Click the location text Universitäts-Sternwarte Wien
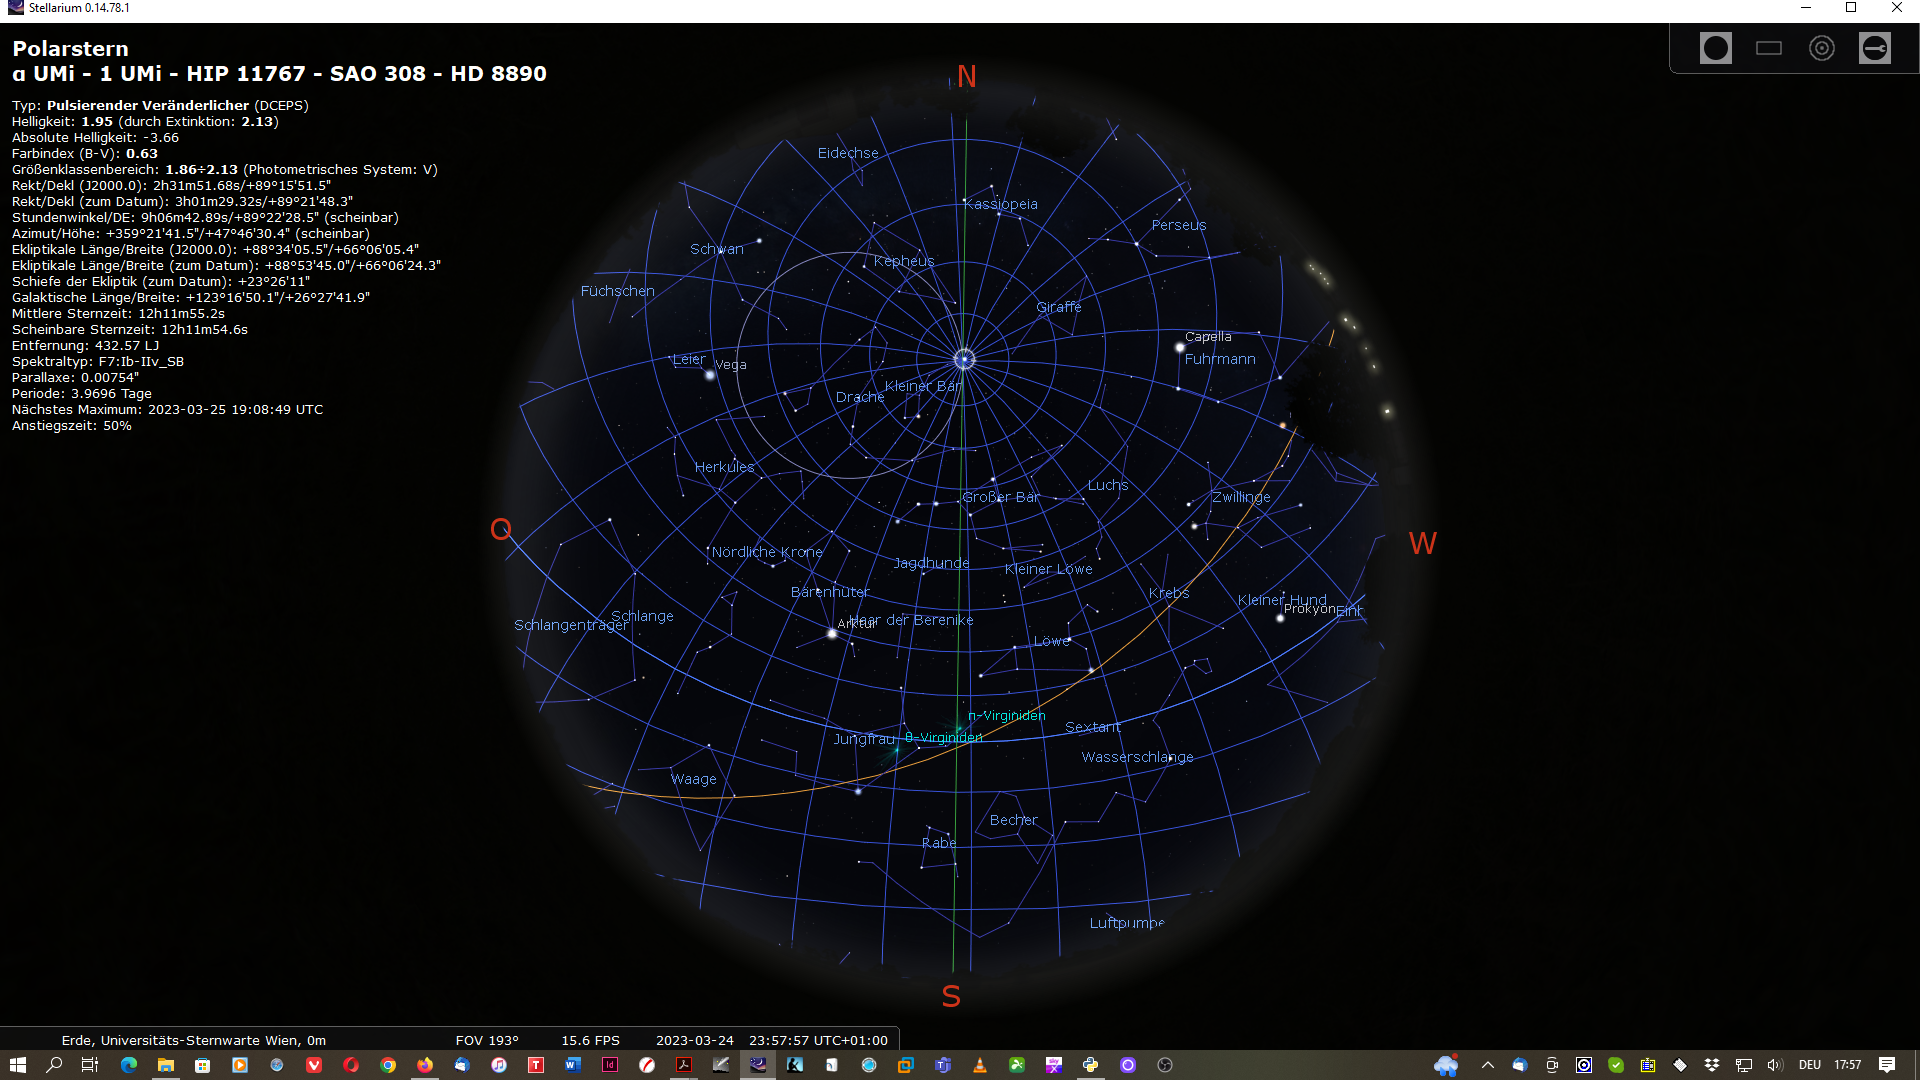This screenshot has height=1080, width=1920. pos(194,1040)
